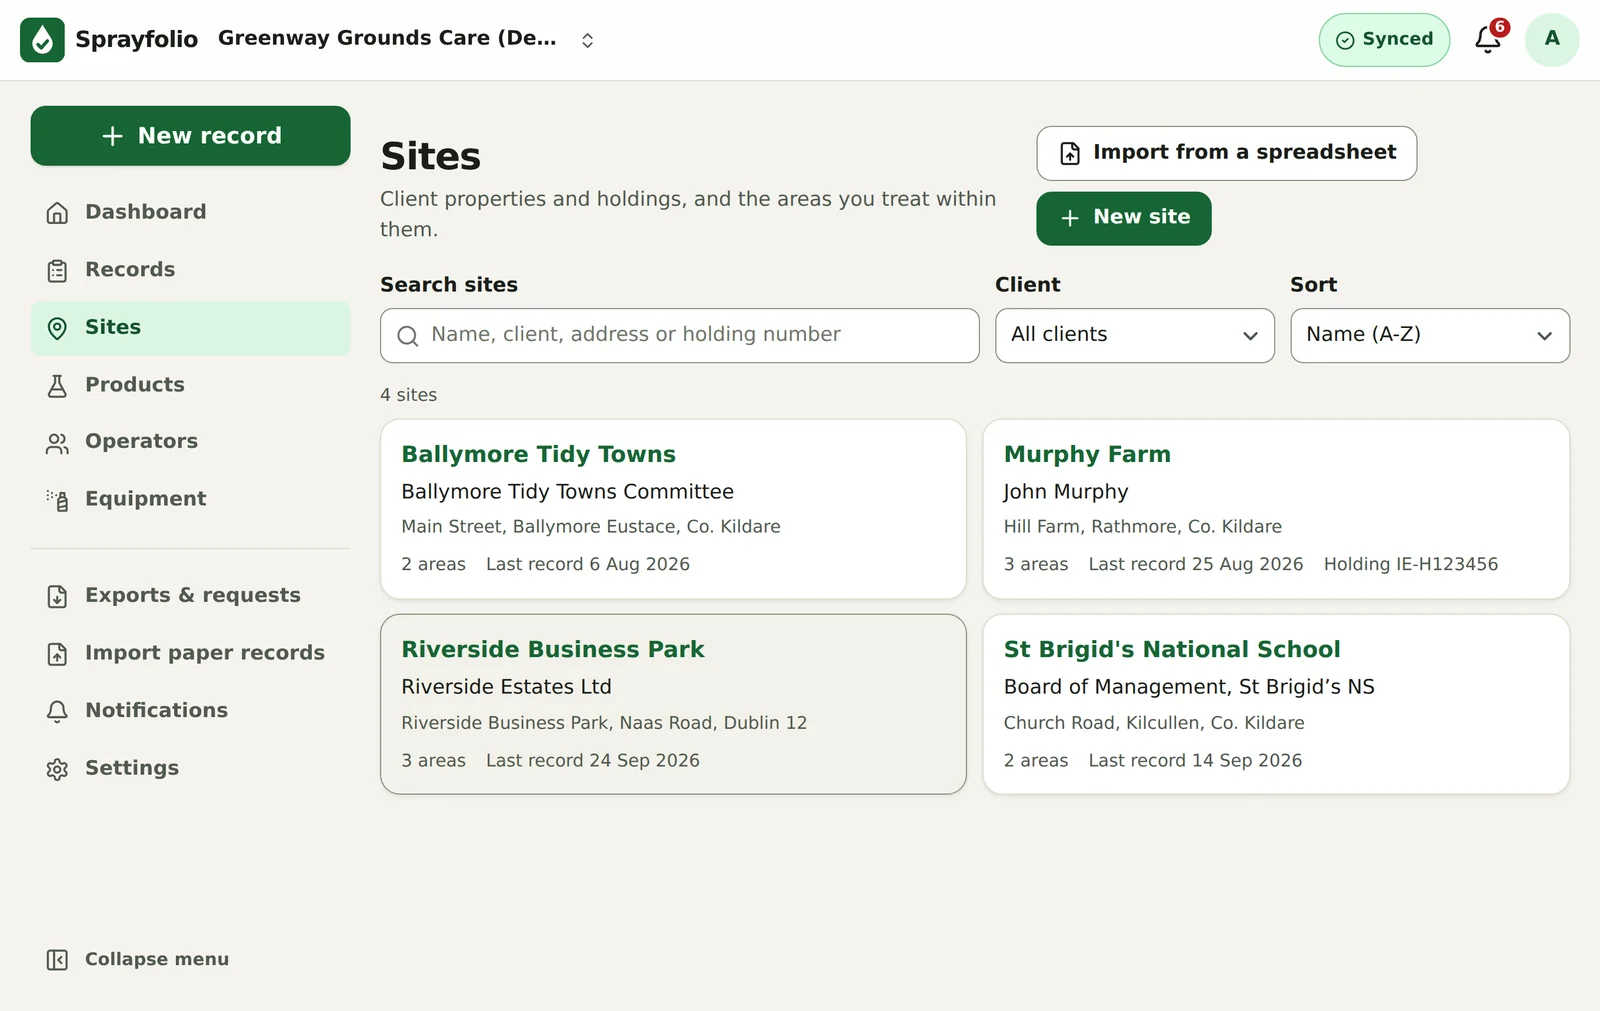The image size is (1600, 1011).
Task: Click Holding IE-H123456 text
Action: pyautogui.click(x=1410, y=564)
